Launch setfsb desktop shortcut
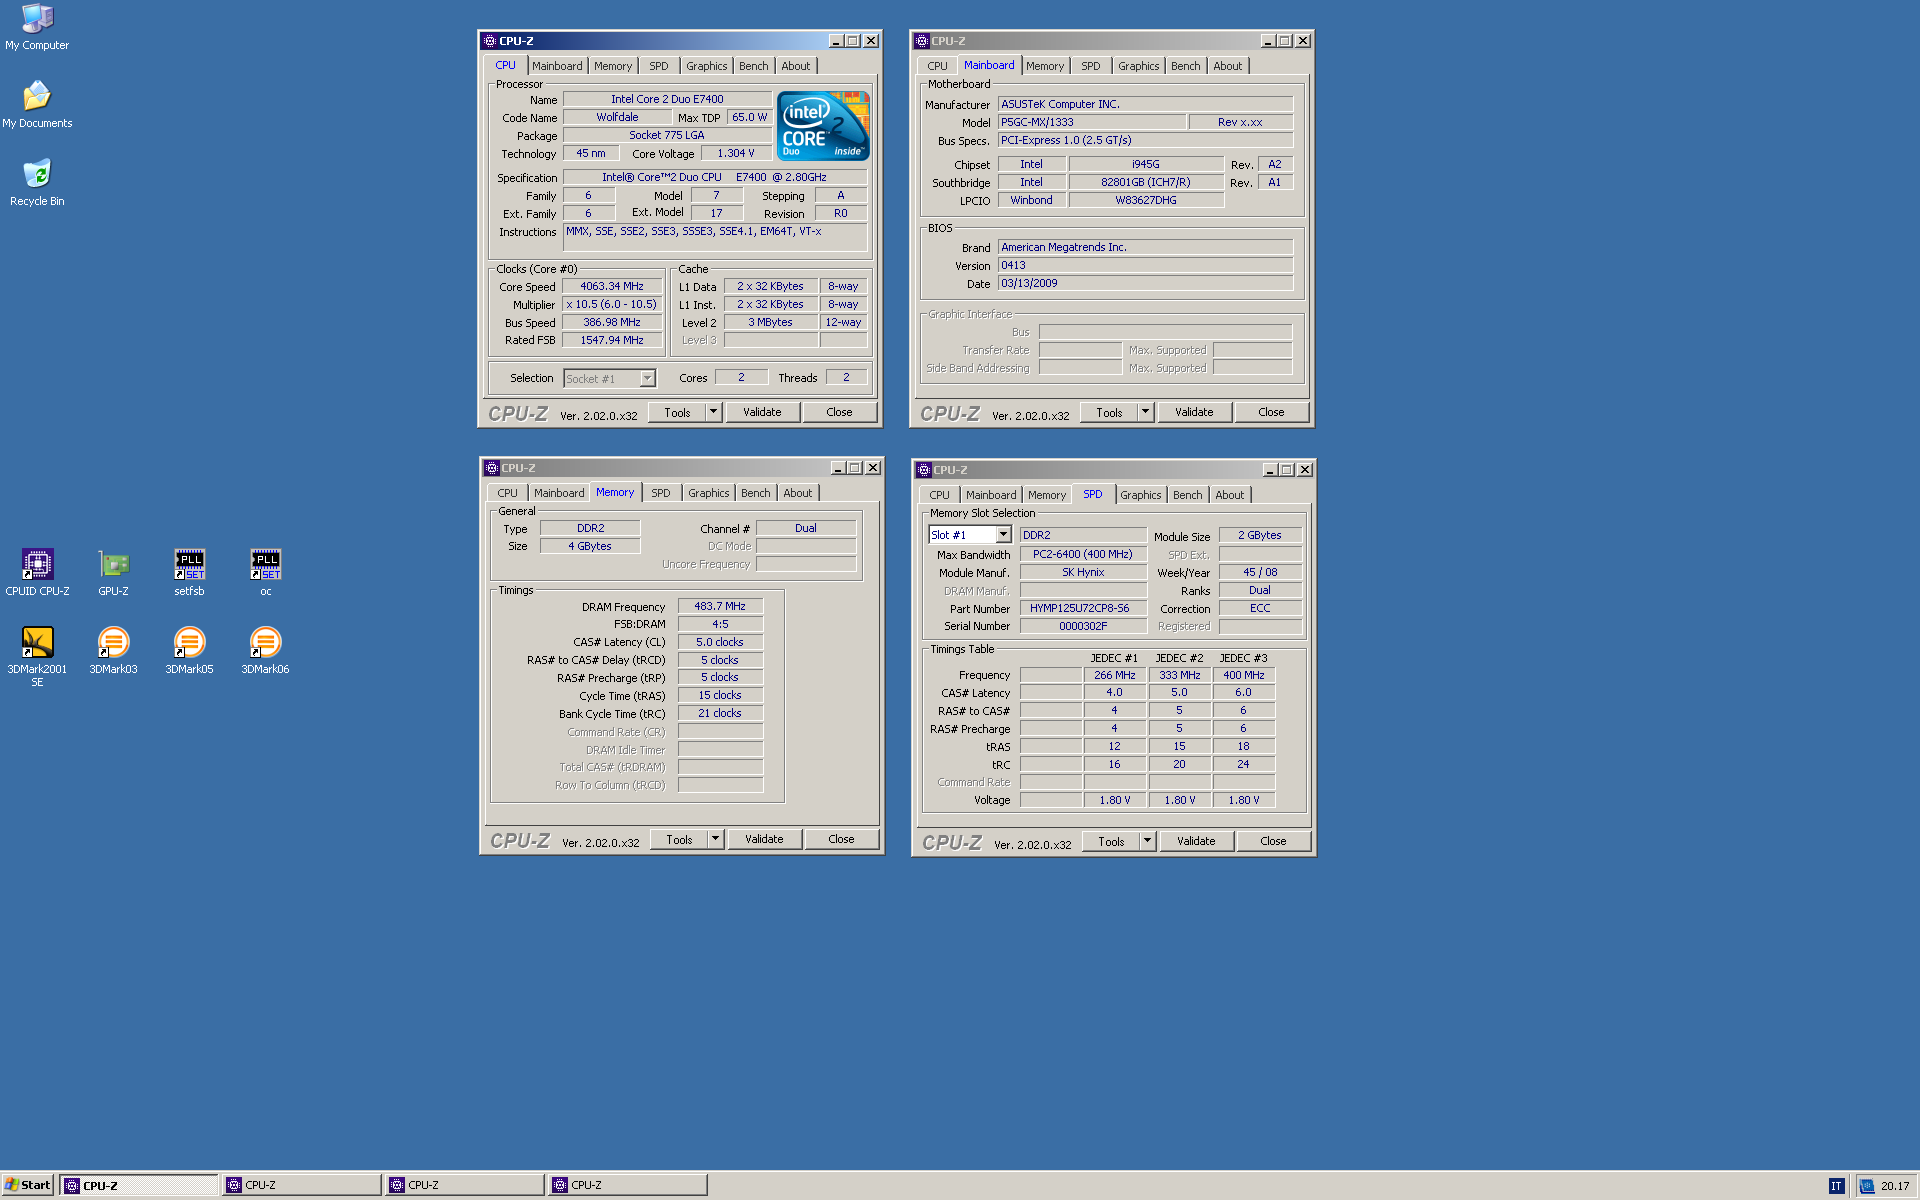 [189, 572]
